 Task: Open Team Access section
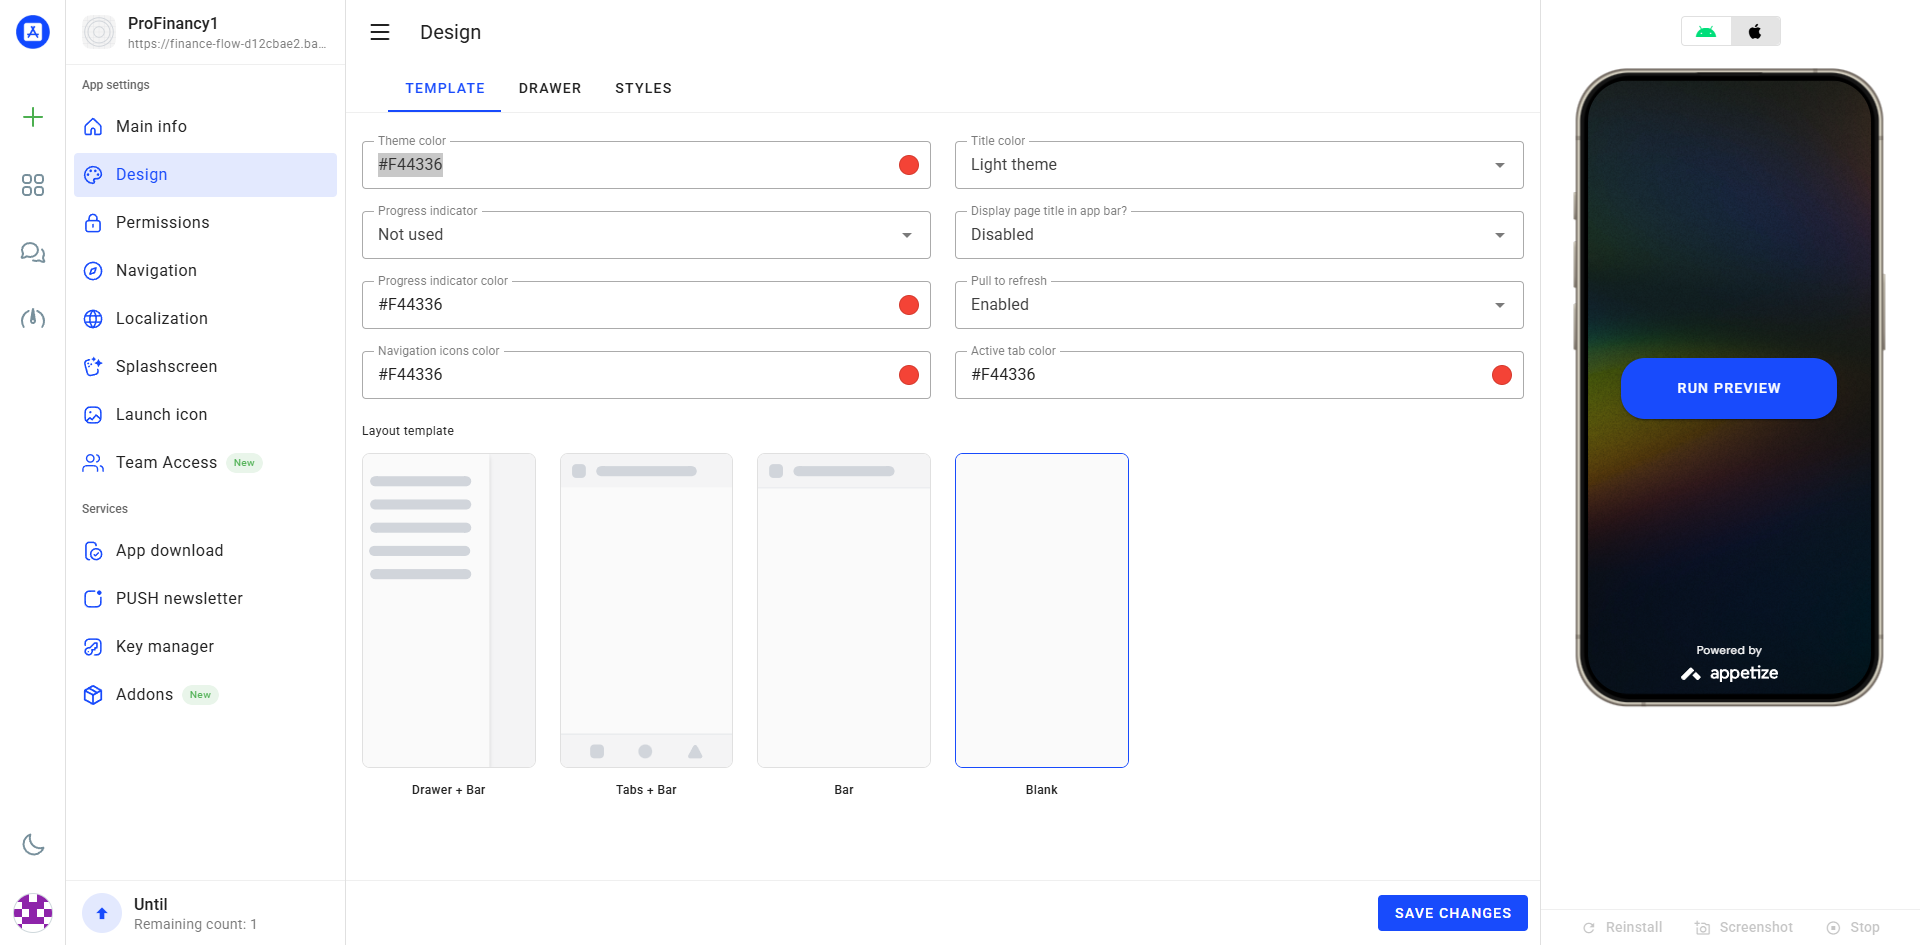[x=205, y=462]
